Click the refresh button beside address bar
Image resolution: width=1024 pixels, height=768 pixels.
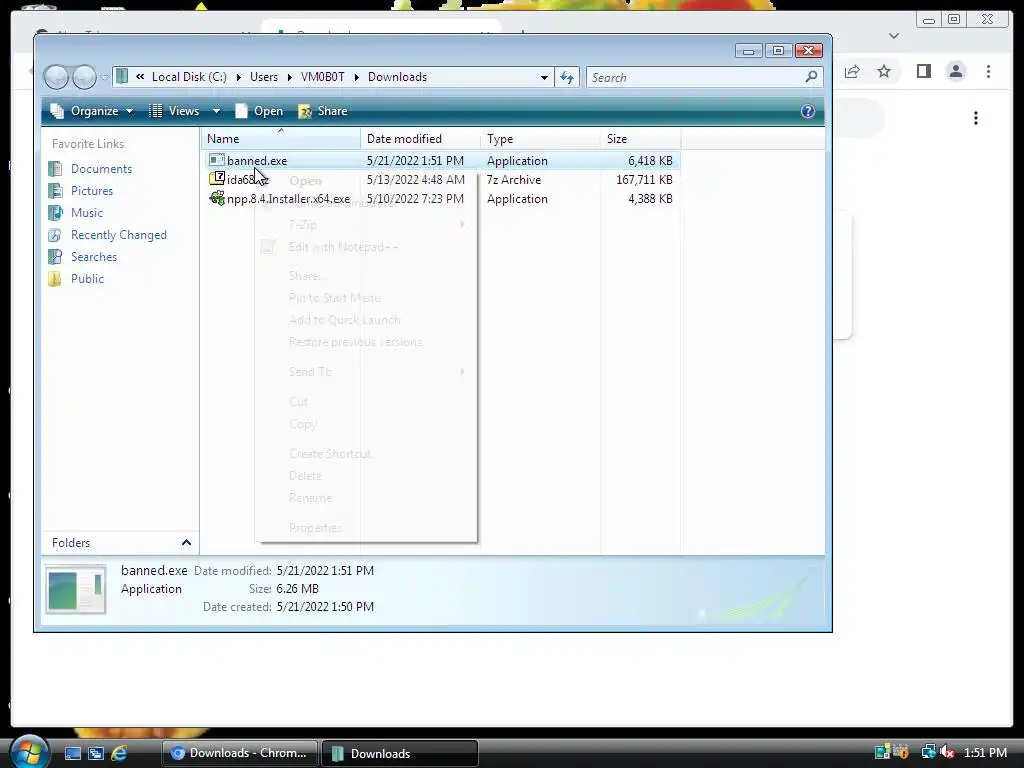pos(567,77)
